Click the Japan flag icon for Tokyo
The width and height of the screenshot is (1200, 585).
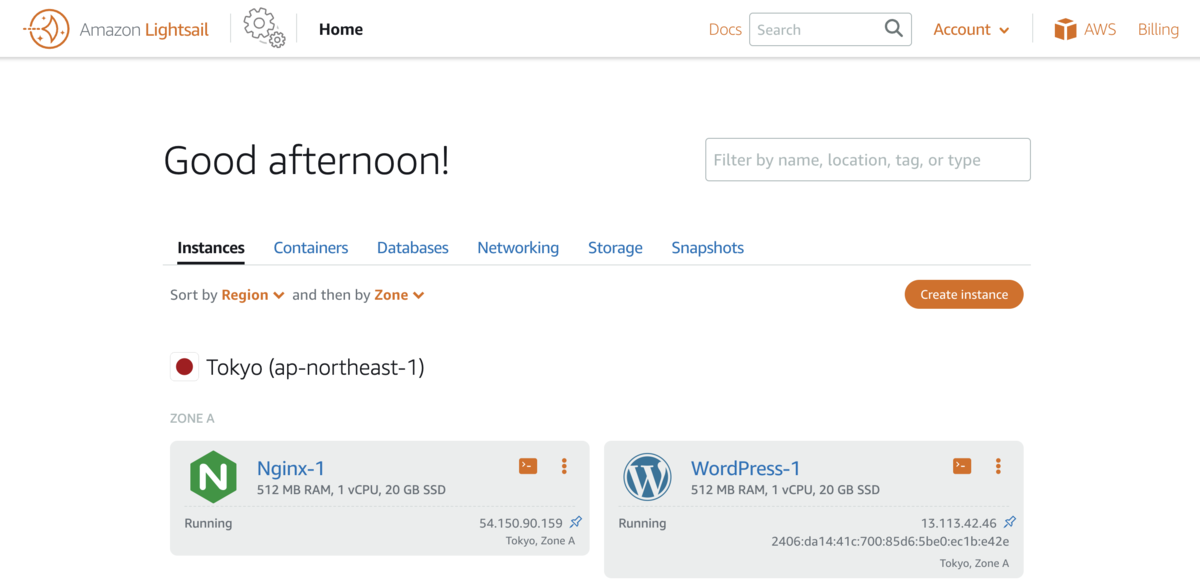(x=184, y=367)
